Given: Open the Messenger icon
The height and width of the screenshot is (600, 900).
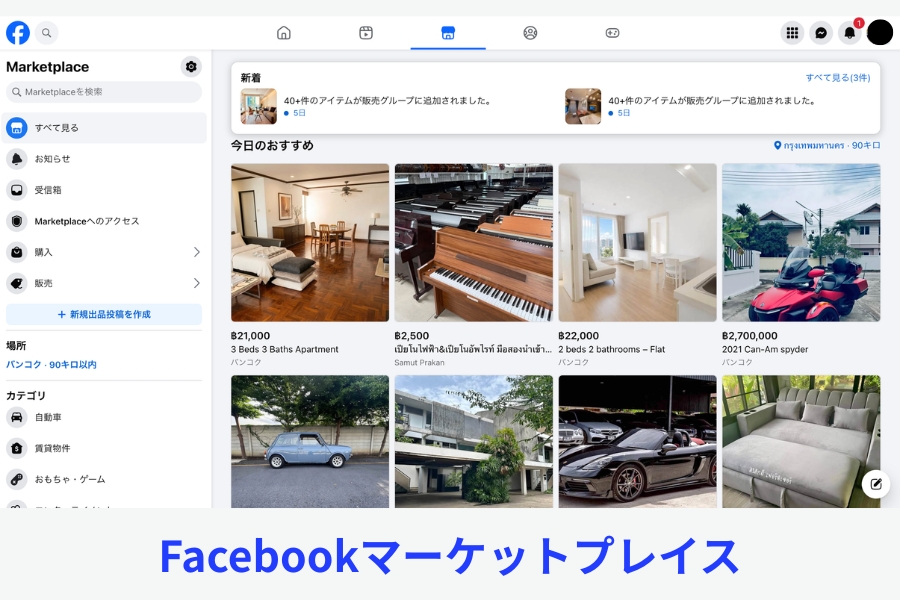Looking at the screenshot, I should click(x=821, y=33).
